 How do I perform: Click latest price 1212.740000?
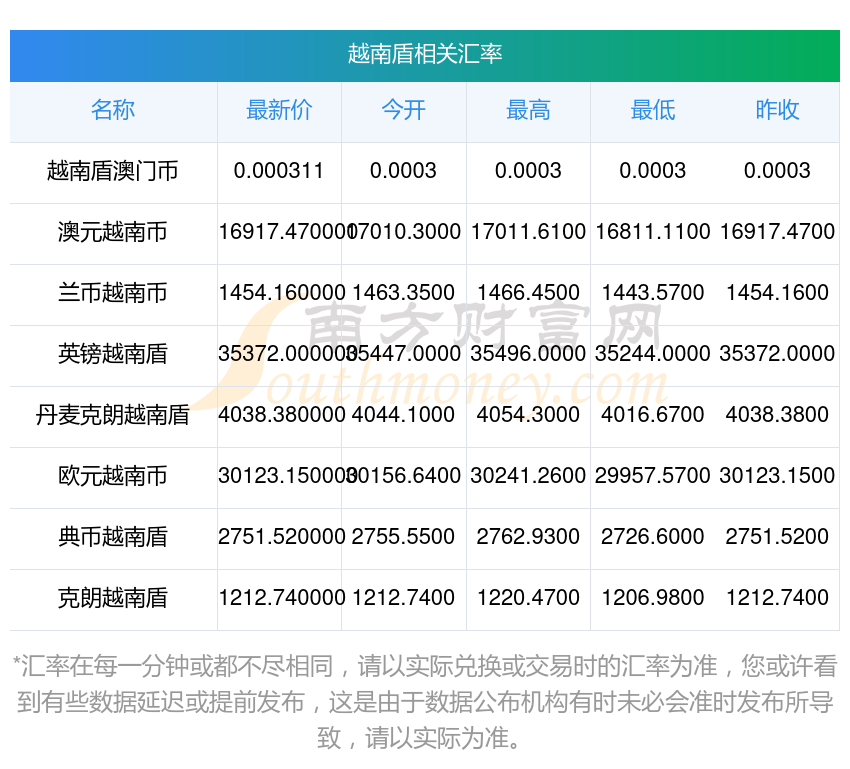click(x=282, y=598)
